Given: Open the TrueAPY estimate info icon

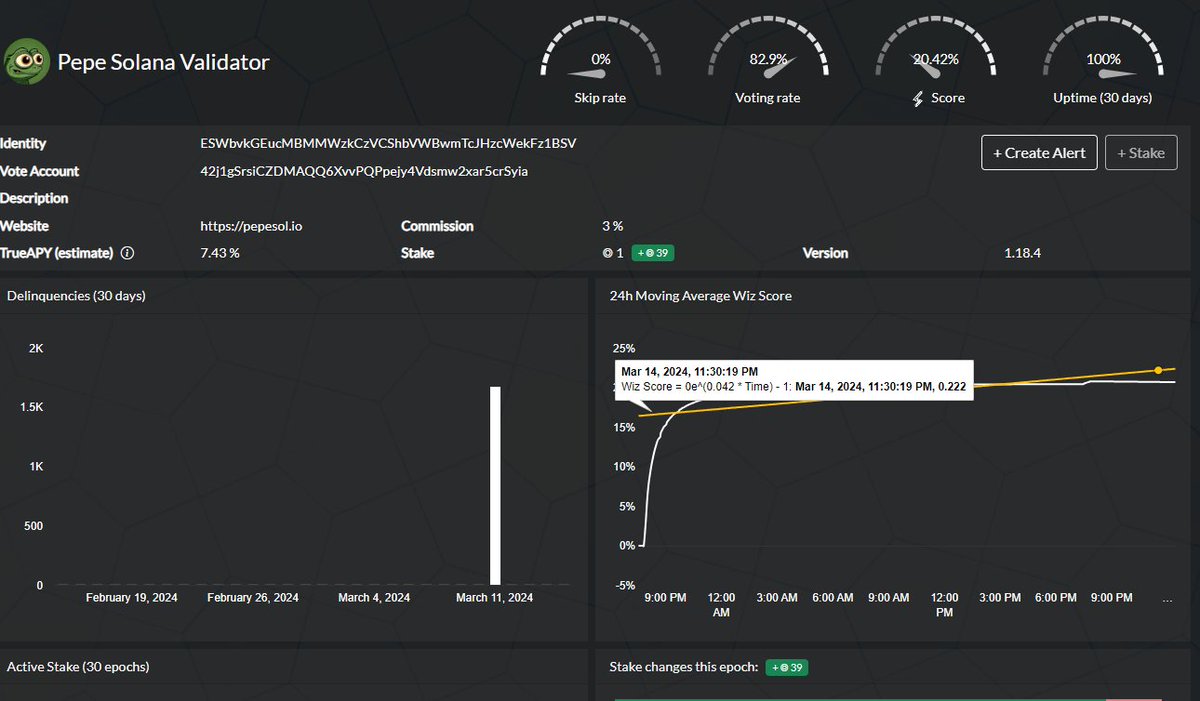Looking at the screenshot, I should point(127,253).
